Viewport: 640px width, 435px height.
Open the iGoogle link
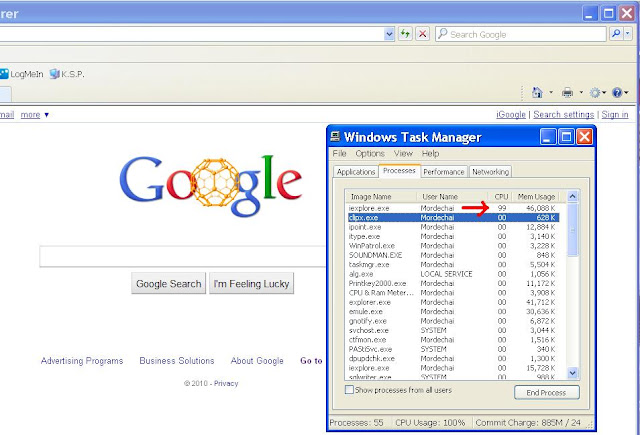(x=511, y=115)
